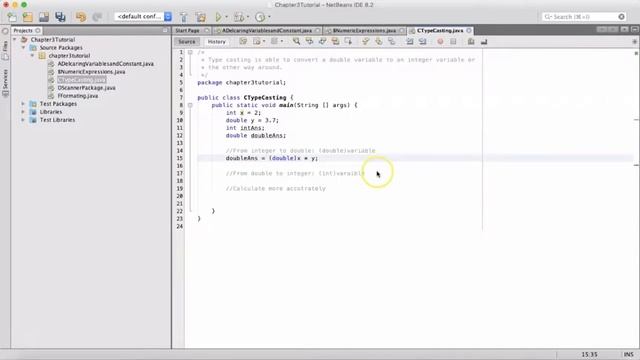
Task: Click the Shift Line Left icon
Action: [410, 42]
